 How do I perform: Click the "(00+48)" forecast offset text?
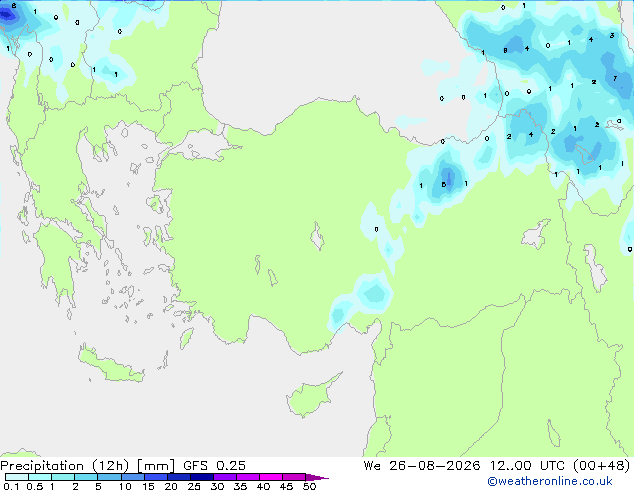pyautogui.click(x=602, y=466)
